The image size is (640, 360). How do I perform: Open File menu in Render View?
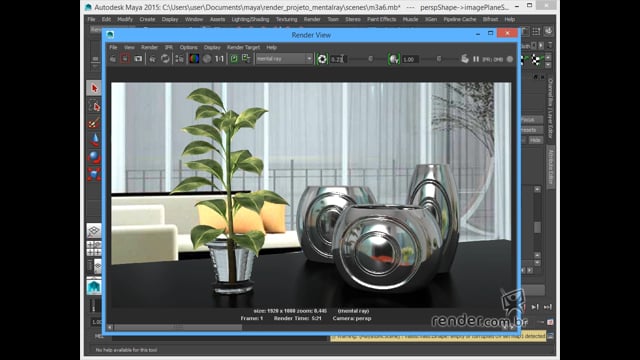(113, 47)
